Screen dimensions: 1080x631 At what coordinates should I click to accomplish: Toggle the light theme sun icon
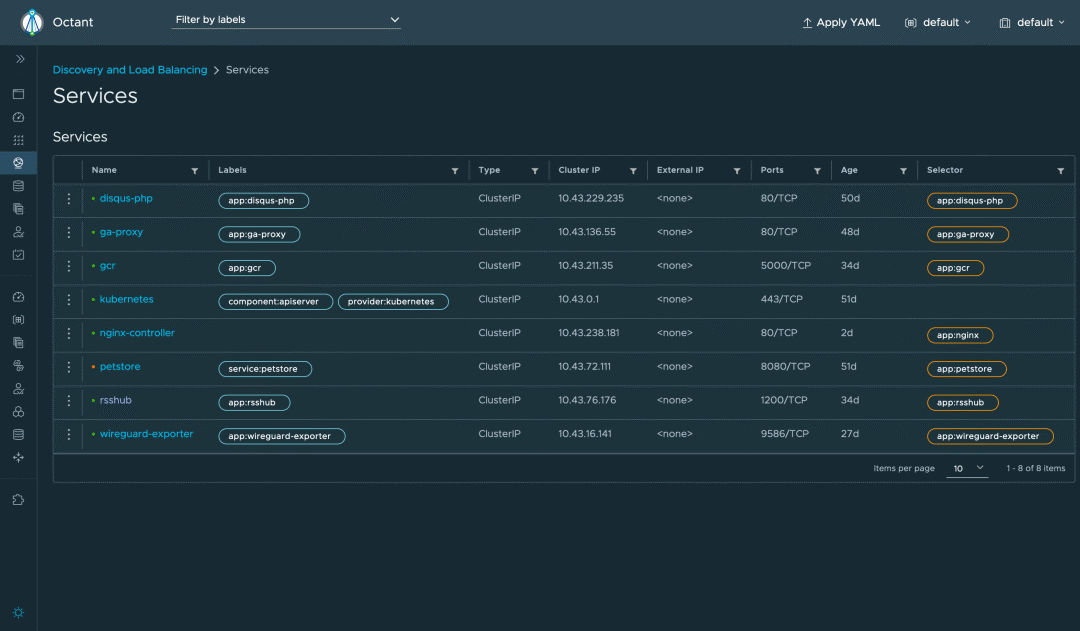pos(19,612)
